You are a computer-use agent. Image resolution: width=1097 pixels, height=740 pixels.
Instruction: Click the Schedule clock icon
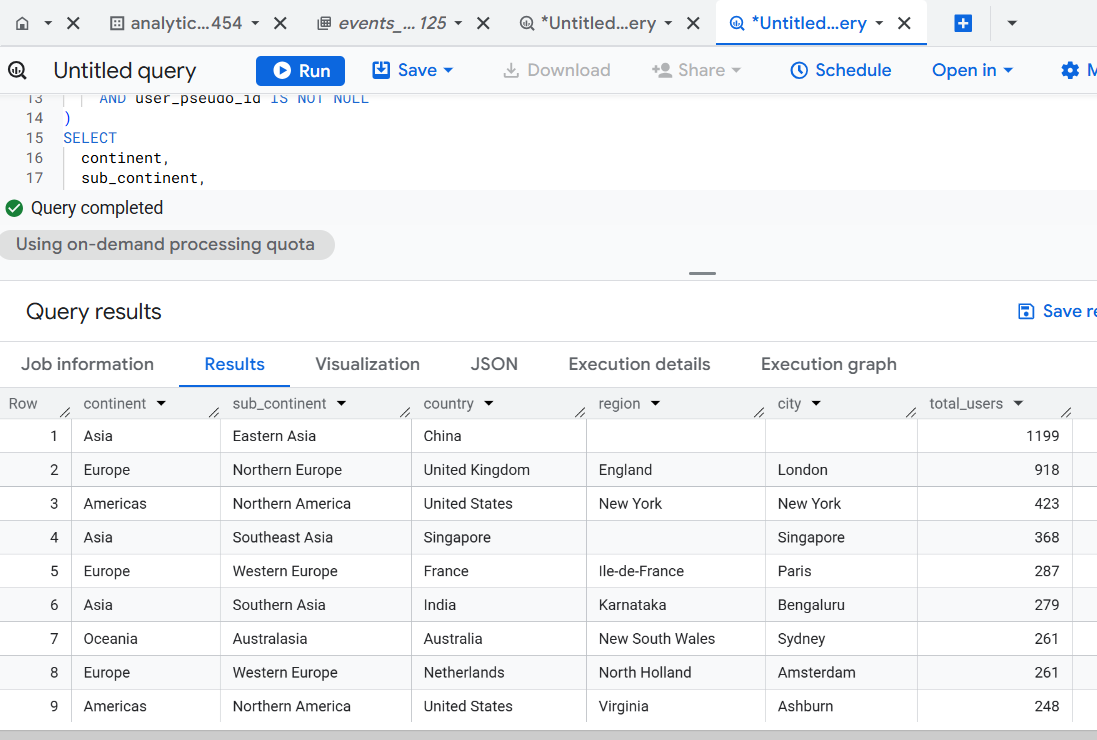pyautogui.click(x=799, y=70)
